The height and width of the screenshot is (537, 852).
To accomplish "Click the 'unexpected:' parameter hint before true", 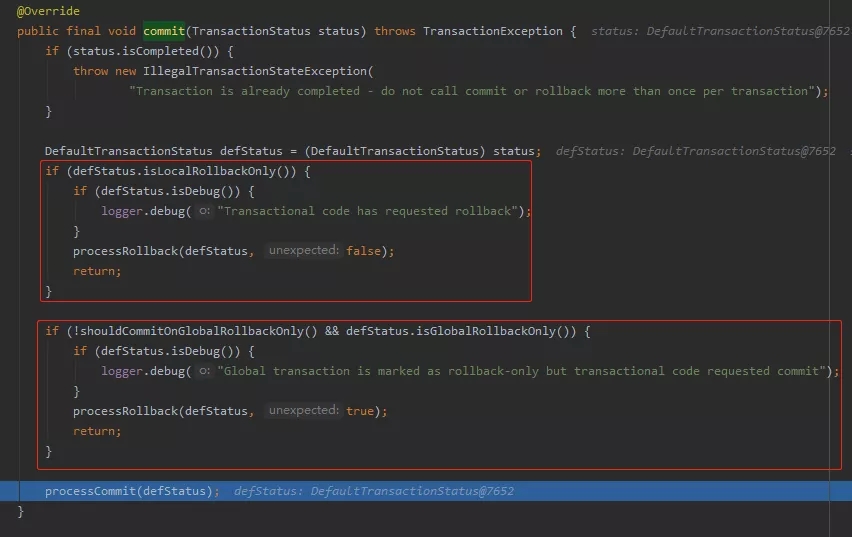I will (303, 410).
